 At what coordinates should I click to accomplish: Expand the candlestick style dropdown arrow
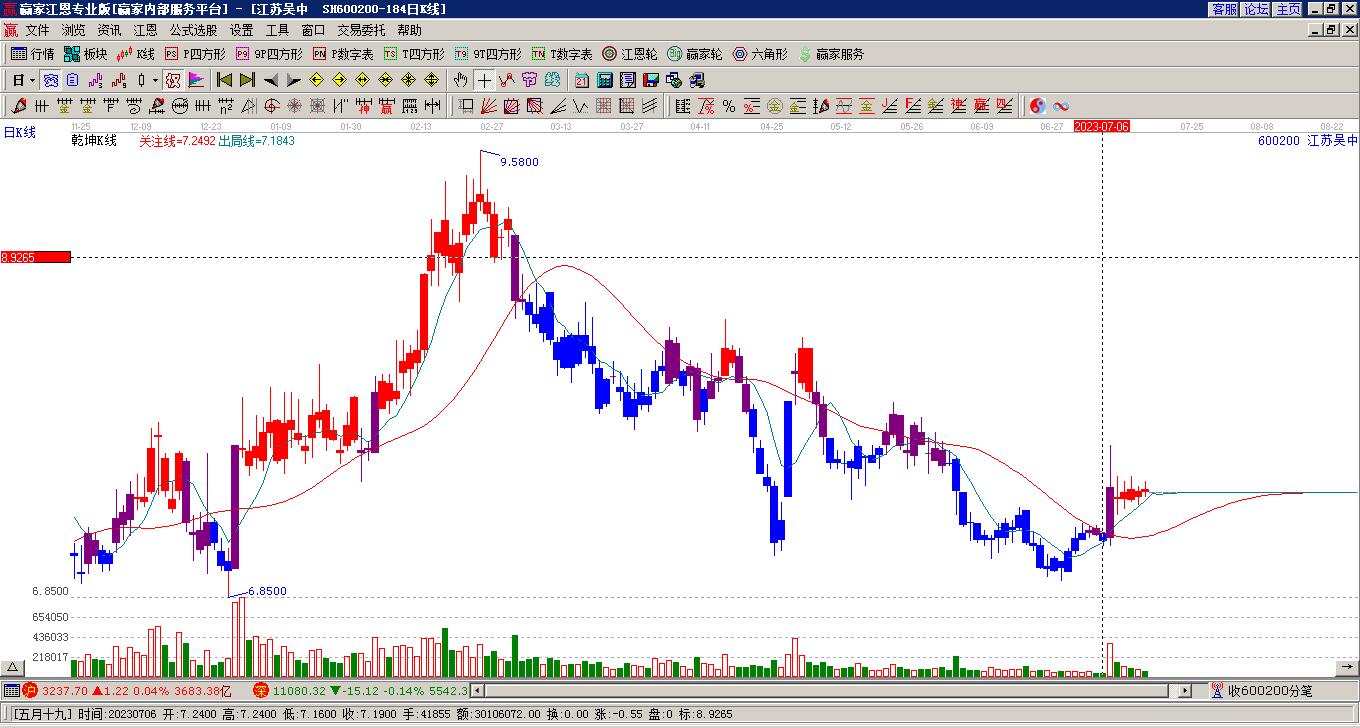[x=155, y=80]
